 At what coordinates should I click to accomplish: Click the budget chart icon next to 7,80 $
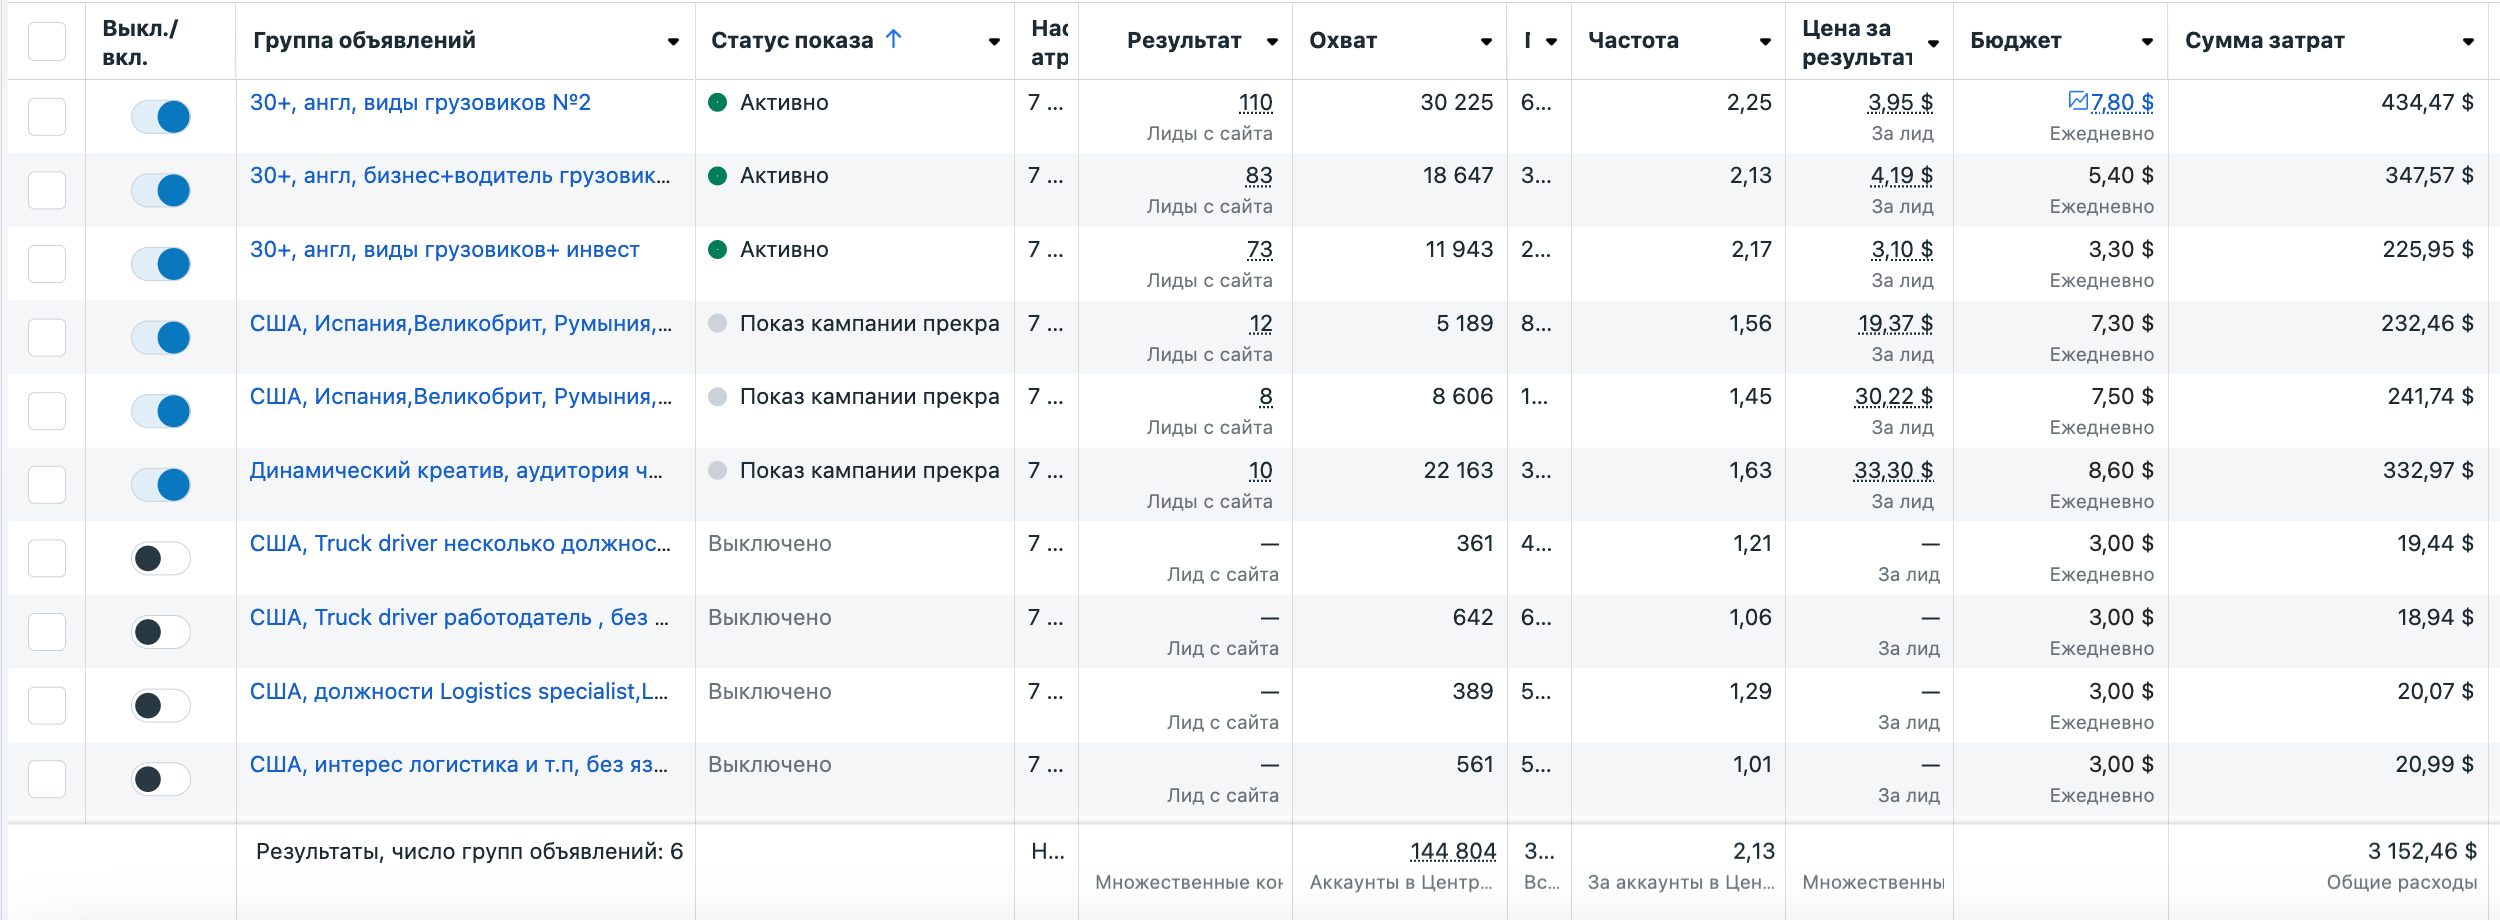pos(2077,101)
